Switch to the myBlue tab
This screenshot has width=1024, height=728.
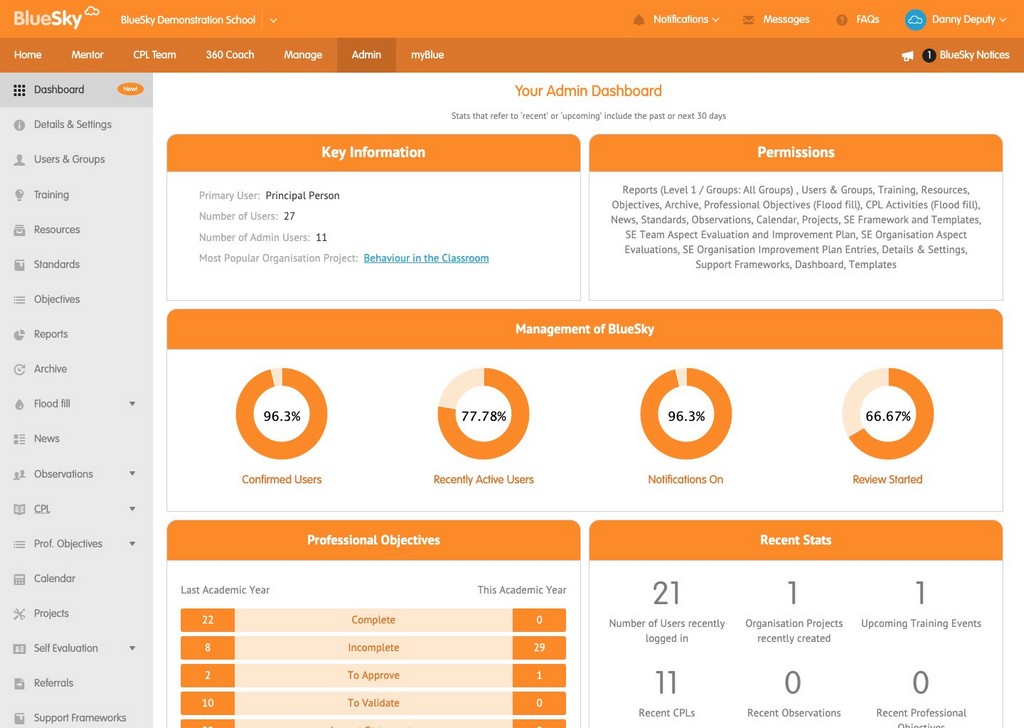pos(427,55)
